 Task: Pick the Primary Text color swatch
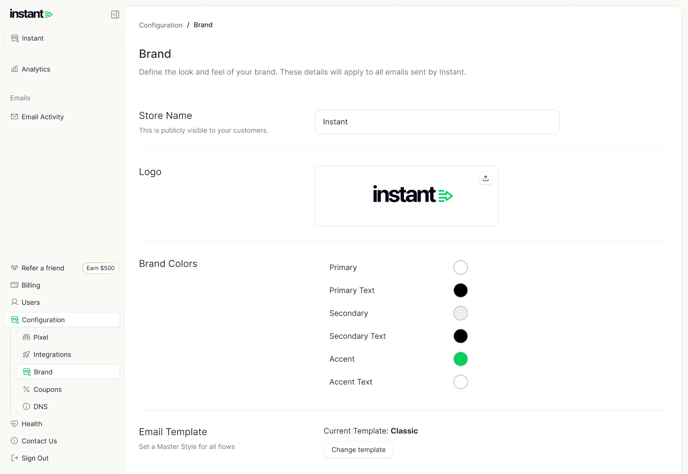[x=460, y=290]
